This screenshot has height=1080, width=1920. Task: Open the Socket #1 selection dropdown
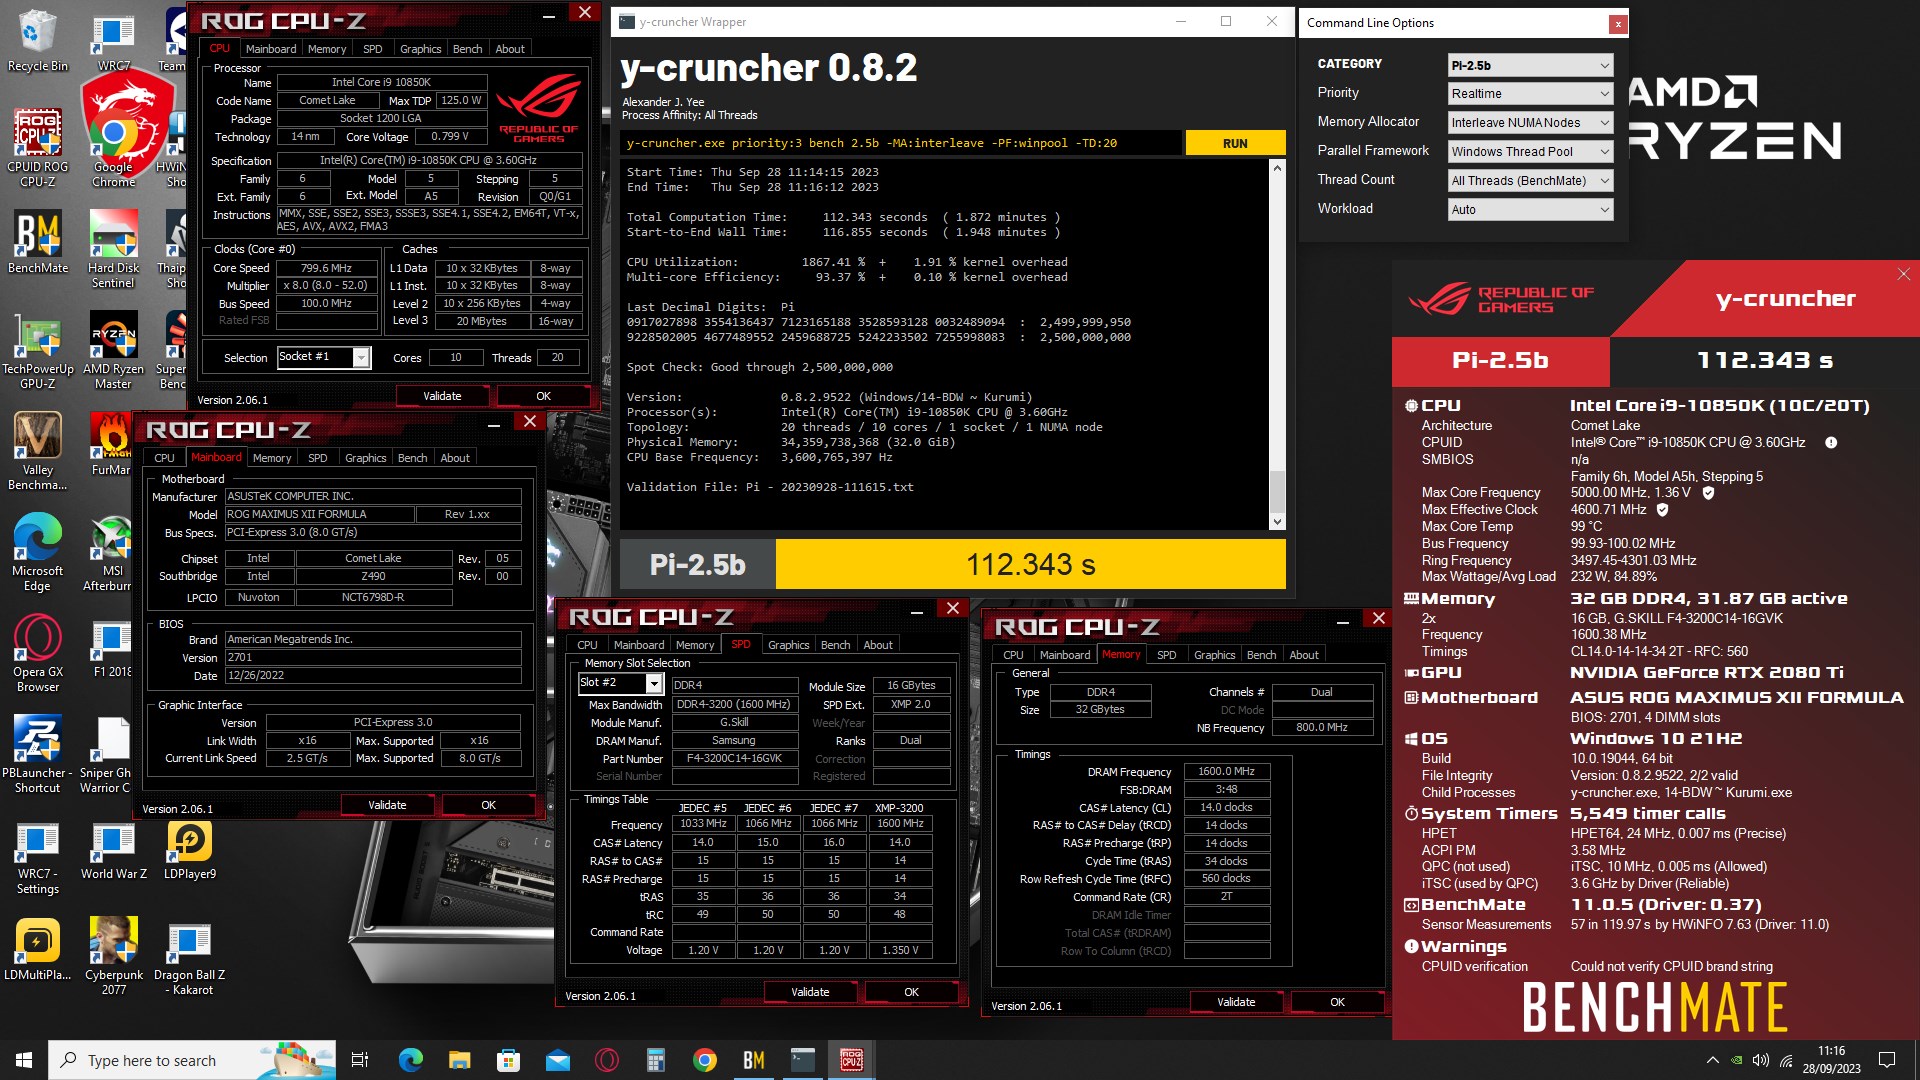coord(323,357)
